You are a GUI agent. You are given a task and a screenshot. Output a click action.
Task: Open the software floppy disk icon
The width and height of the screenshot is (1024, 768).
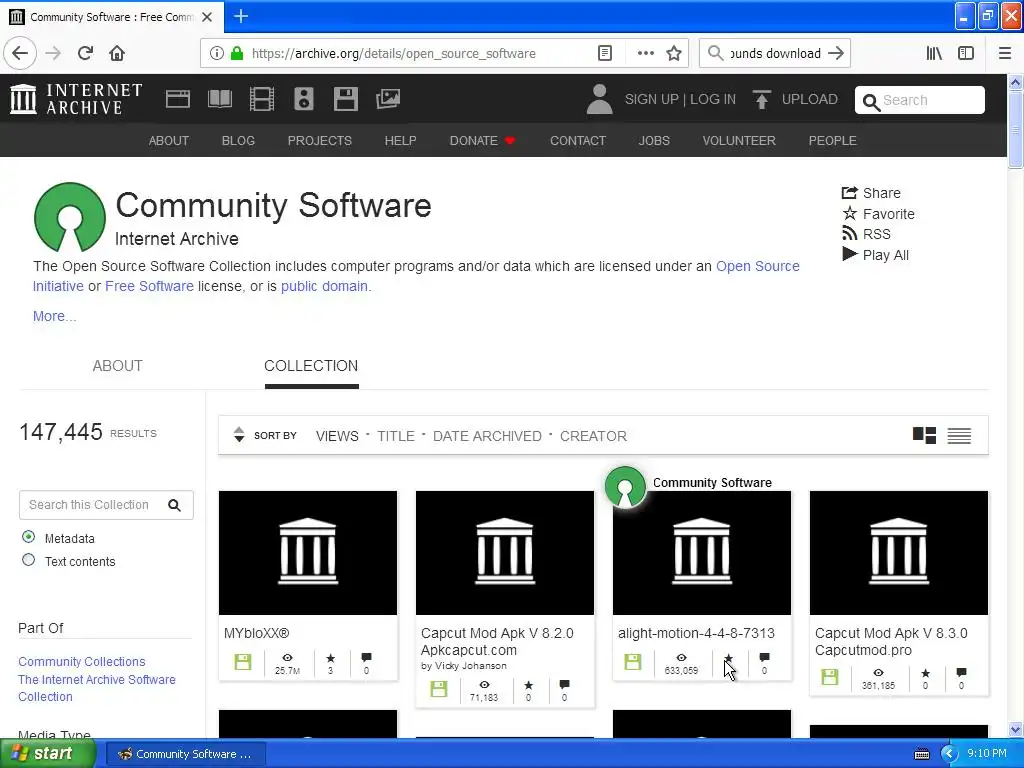tap(345, 99)
